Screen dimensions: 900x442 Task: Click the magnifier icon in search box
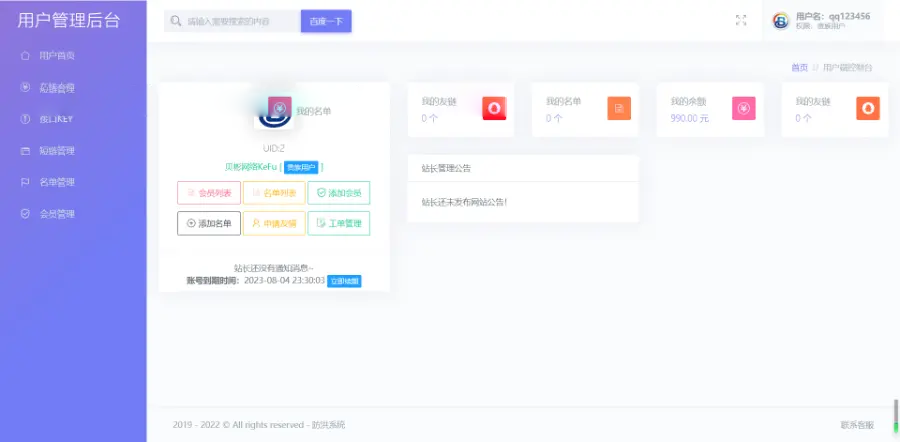click(176, 21)
